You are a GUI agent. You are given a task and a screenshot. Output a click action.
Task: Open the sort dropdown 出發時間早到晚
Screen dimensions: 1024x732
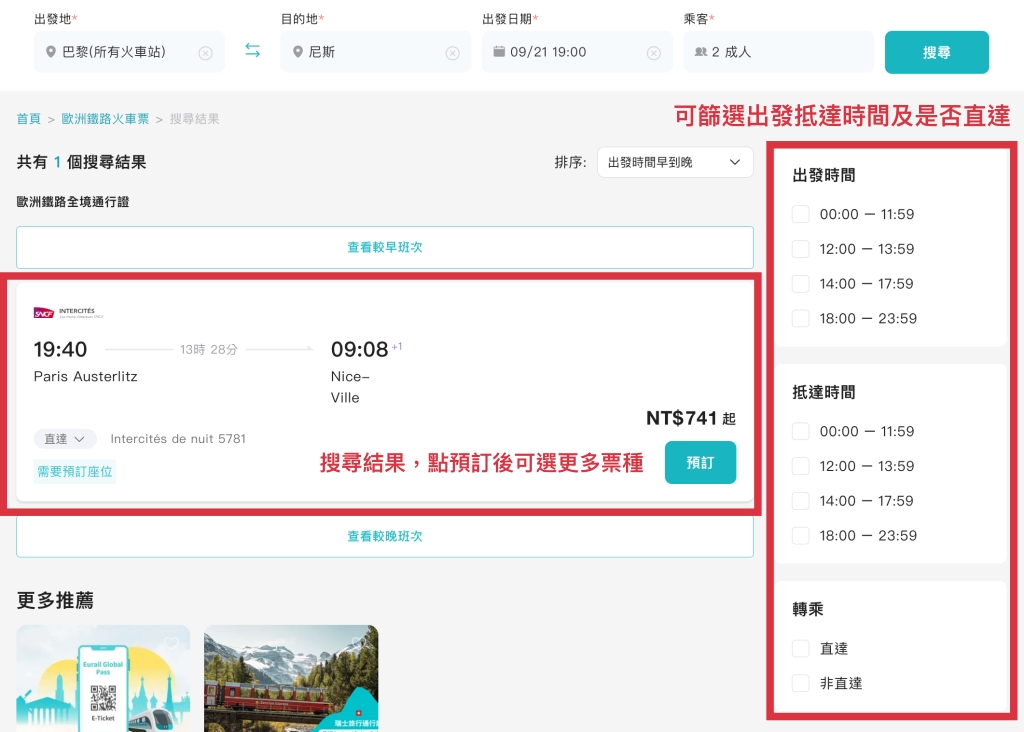675,162
